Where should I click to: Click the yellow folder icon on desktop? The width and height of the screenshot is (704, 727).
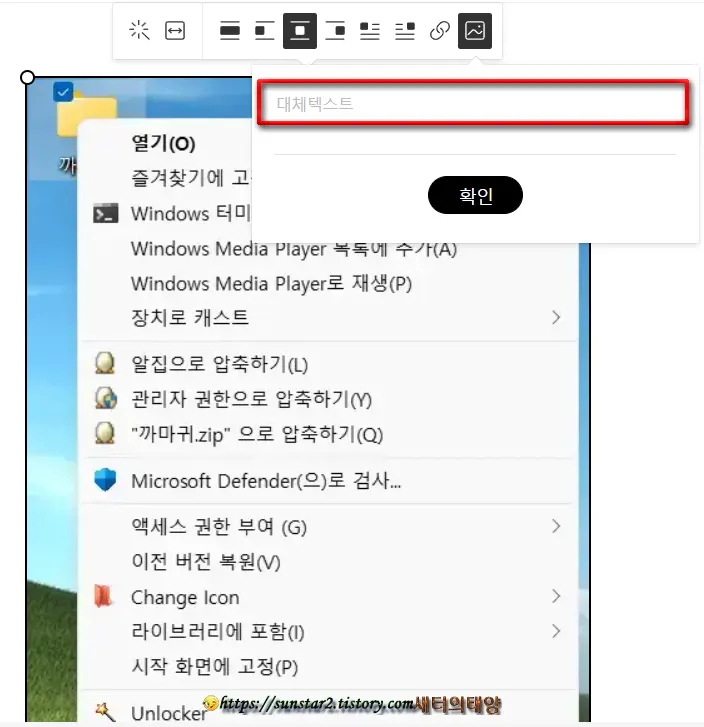pyautogui.click(x=86, y=115)
